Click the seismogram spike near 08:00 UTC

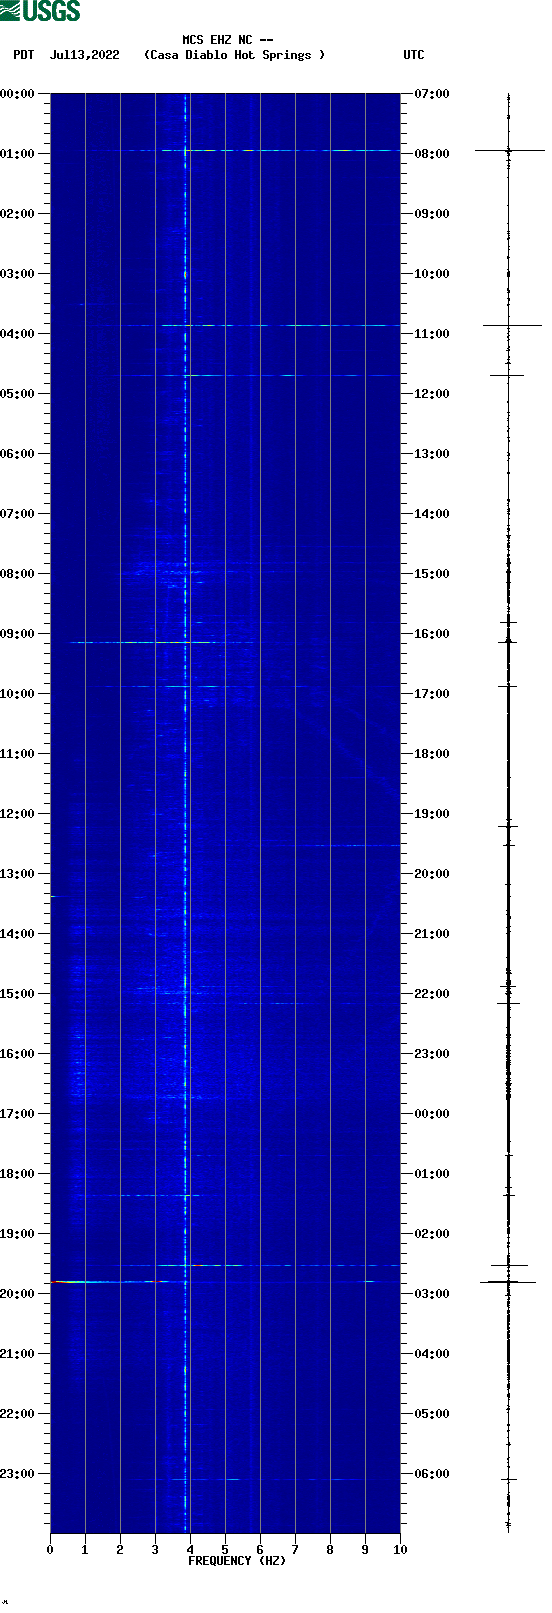click(509, 150)
